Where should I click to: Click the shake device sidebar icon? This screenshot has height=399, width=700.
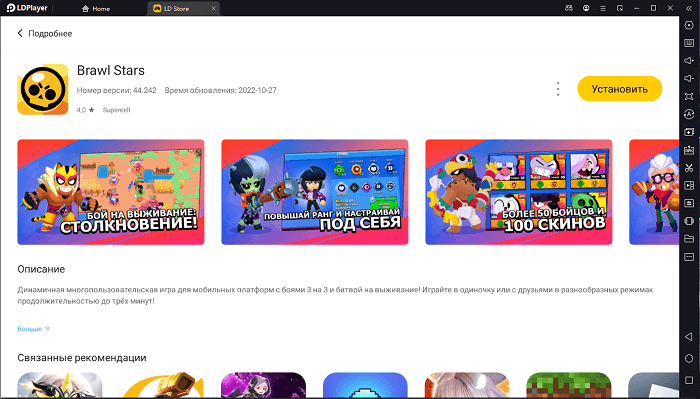689,221
